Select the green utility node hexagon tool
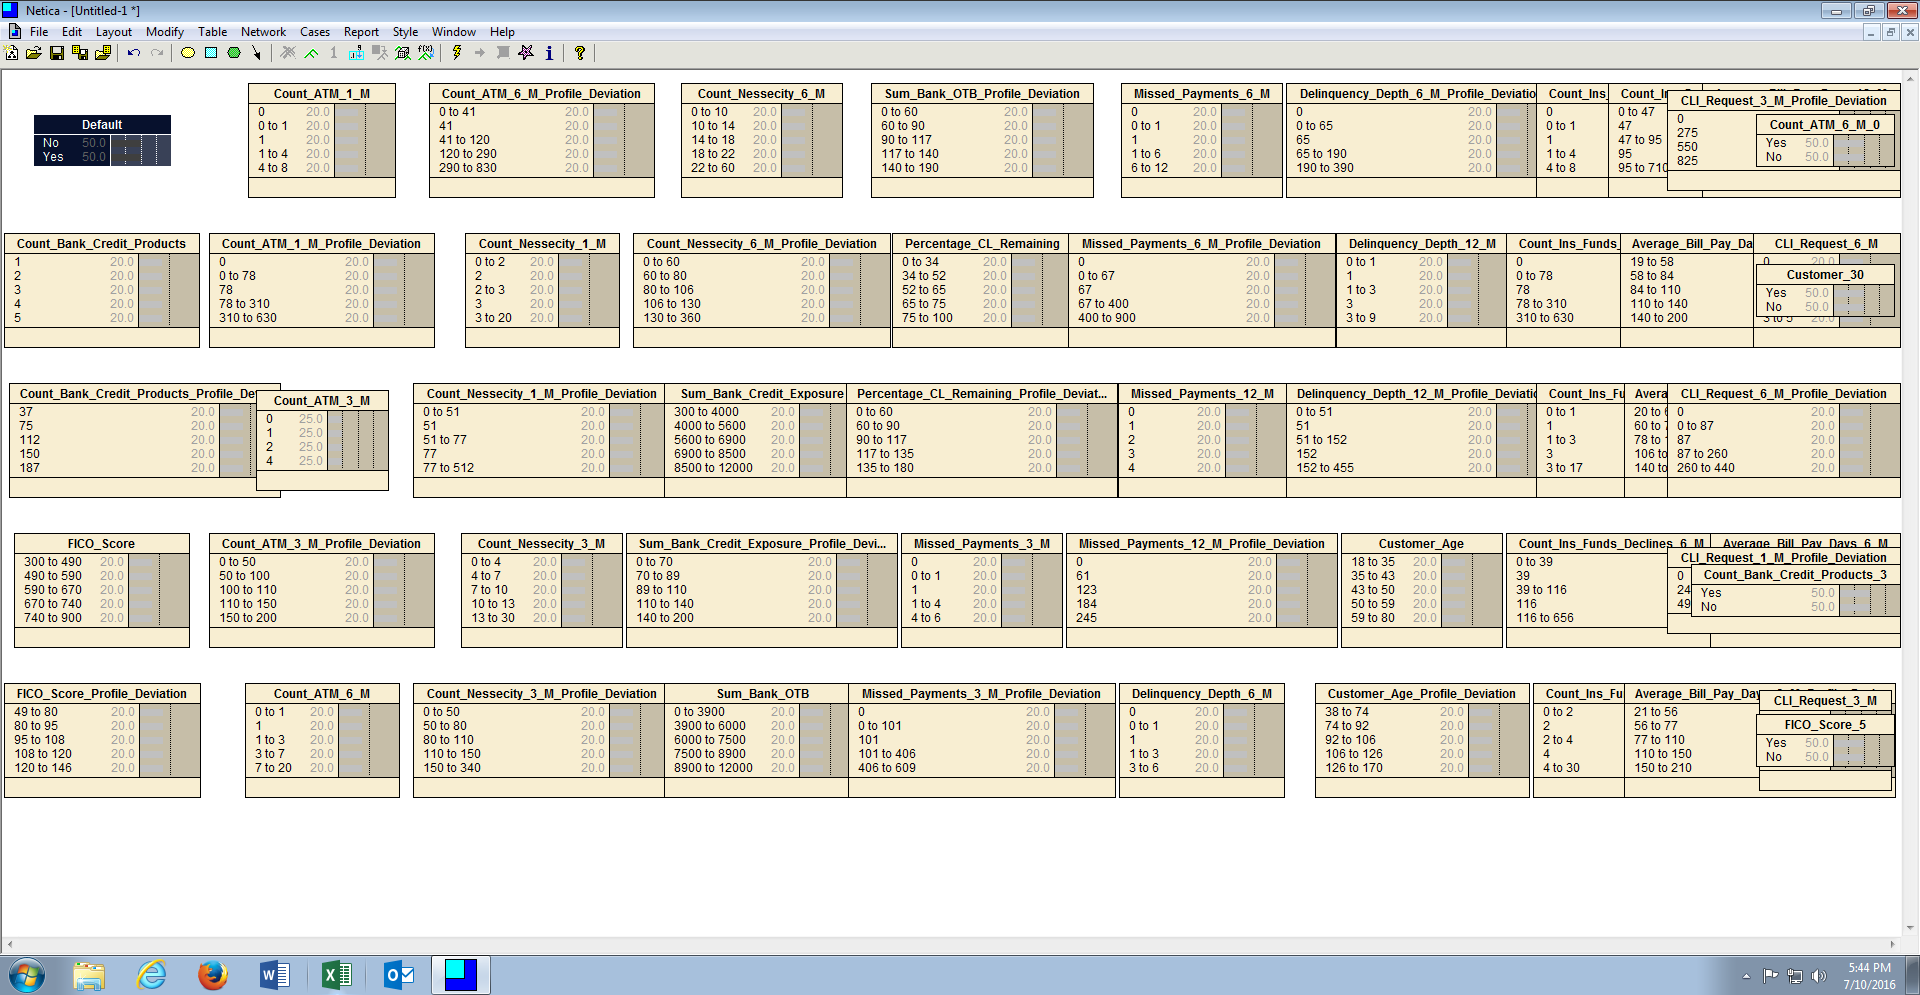This screenshot has width=1920, height=995. point(234,53)
